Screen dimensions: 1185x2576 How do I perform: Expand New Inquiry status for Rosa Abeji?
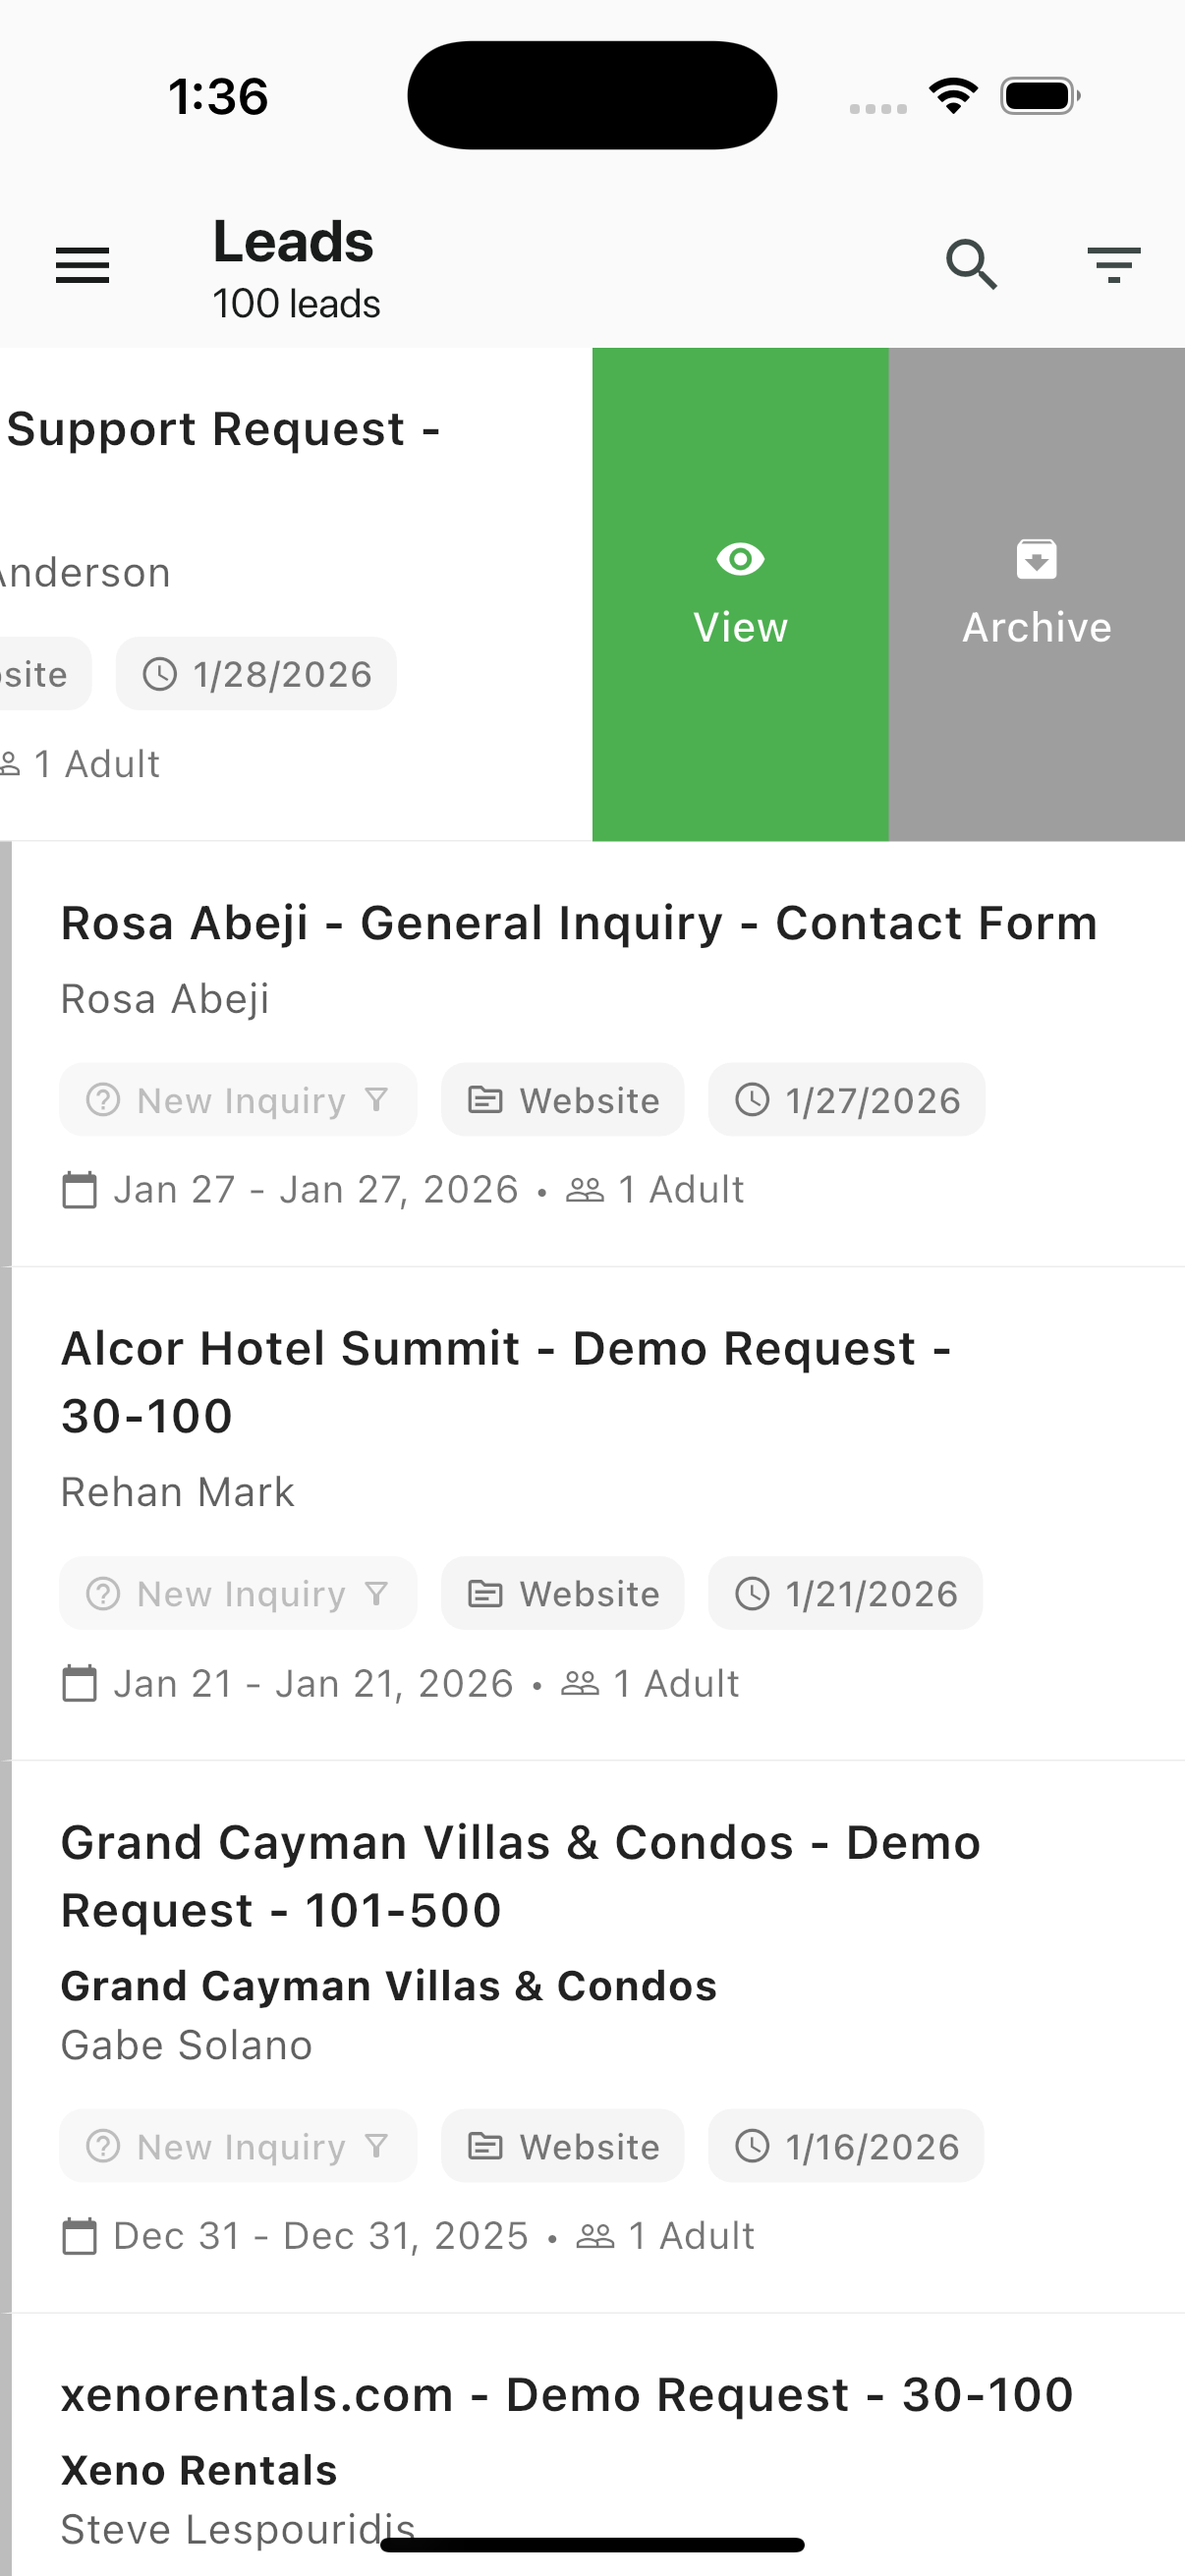238,1100
